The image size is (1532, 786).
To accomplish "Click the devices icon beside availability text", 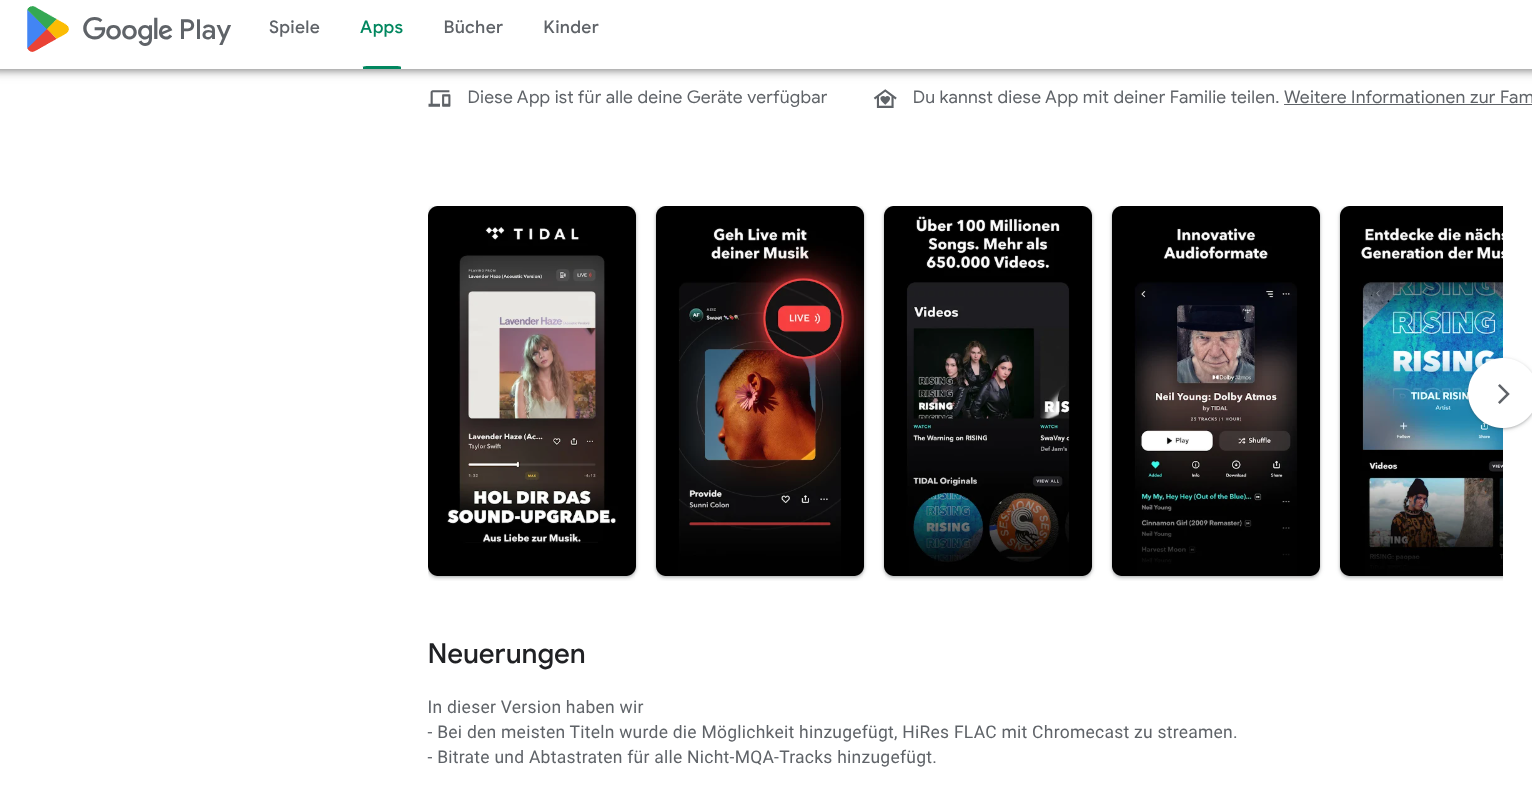I will pyautogui.click(x=440, y=98).
